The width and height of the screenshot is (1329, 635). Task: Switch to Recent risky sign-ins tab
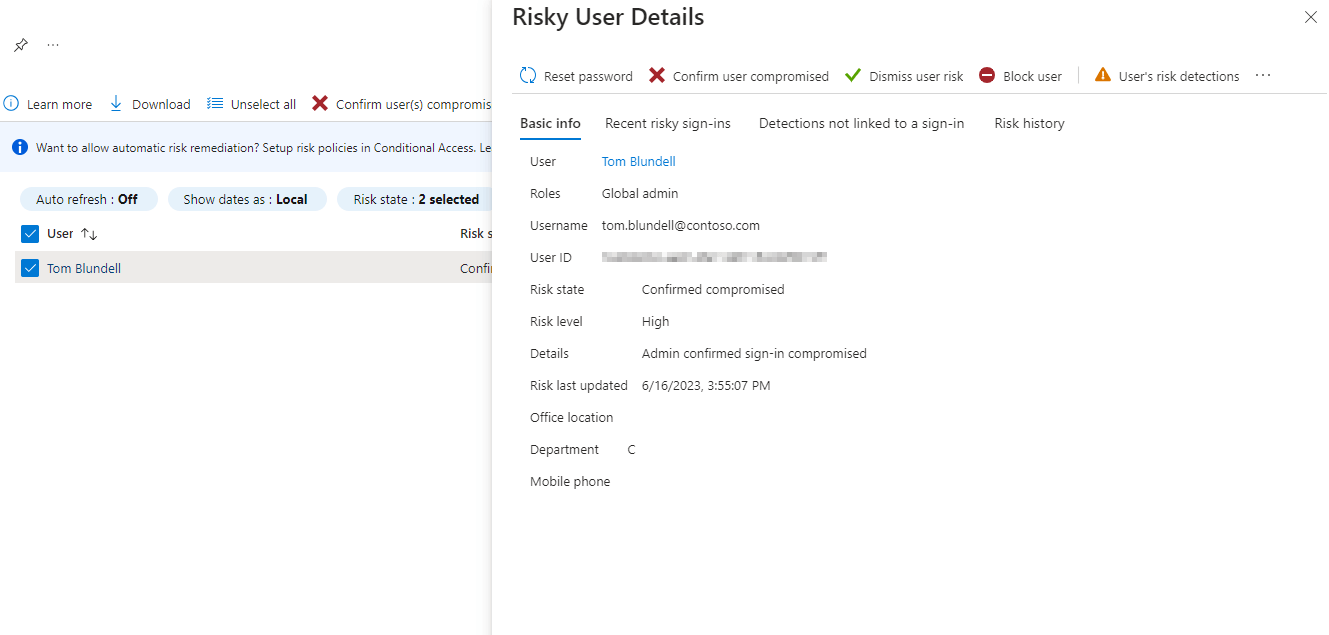coord(668,123)
